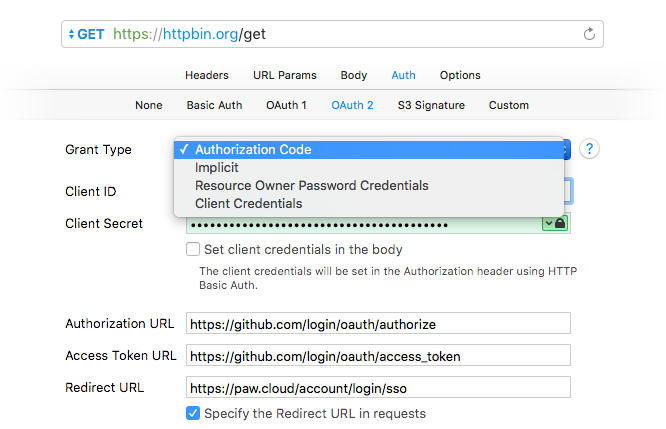
Task: Switch to the URL Params tab
Action: tap(285, 75)
